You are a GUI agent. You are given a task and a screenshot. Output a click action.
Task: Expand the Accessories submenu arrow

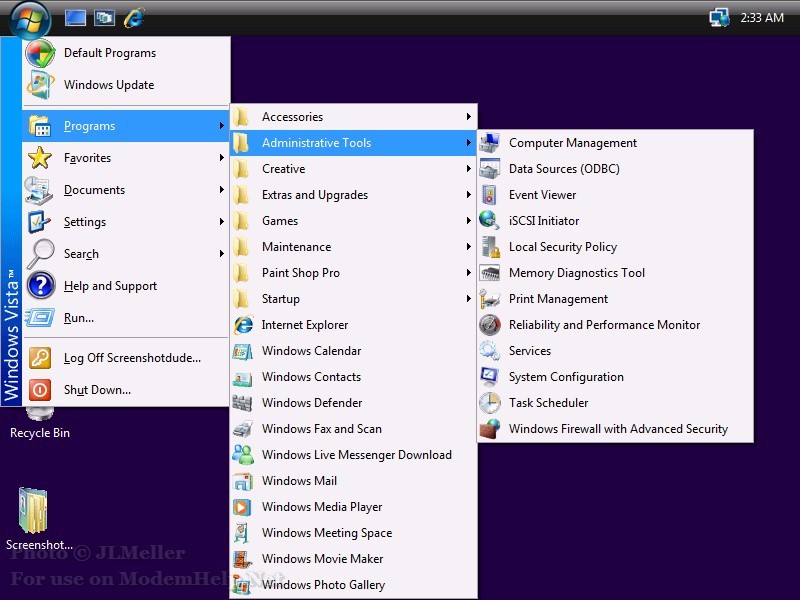pos(468,117)
